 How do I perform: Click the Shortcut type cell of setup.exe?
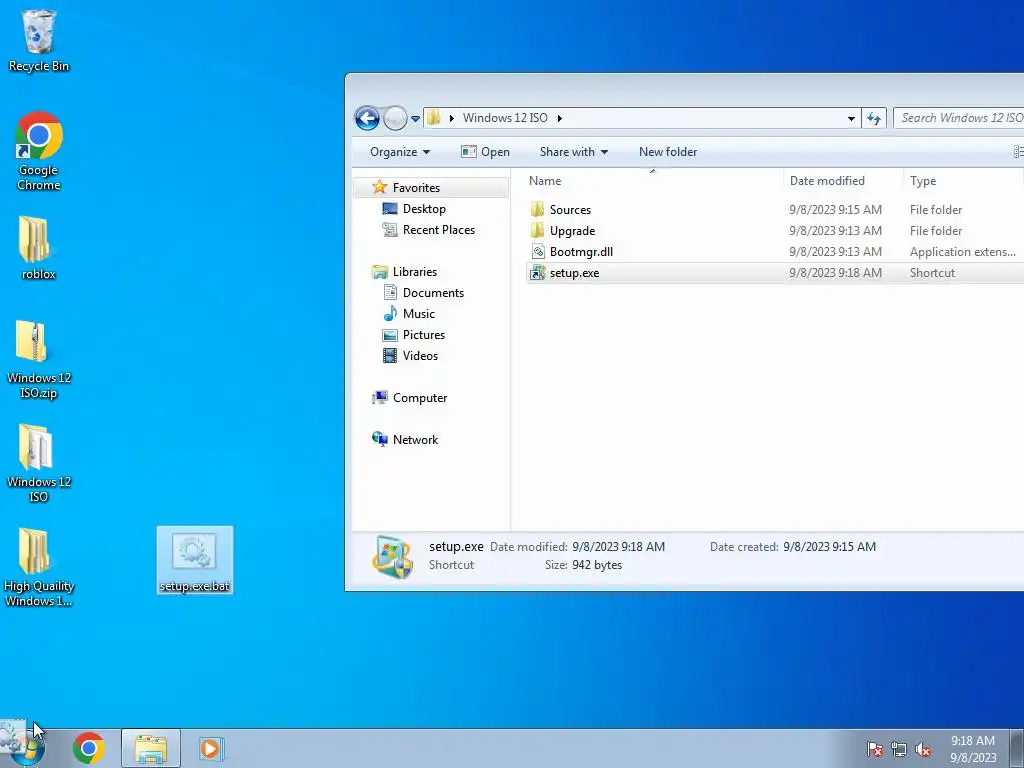(932, 273)
